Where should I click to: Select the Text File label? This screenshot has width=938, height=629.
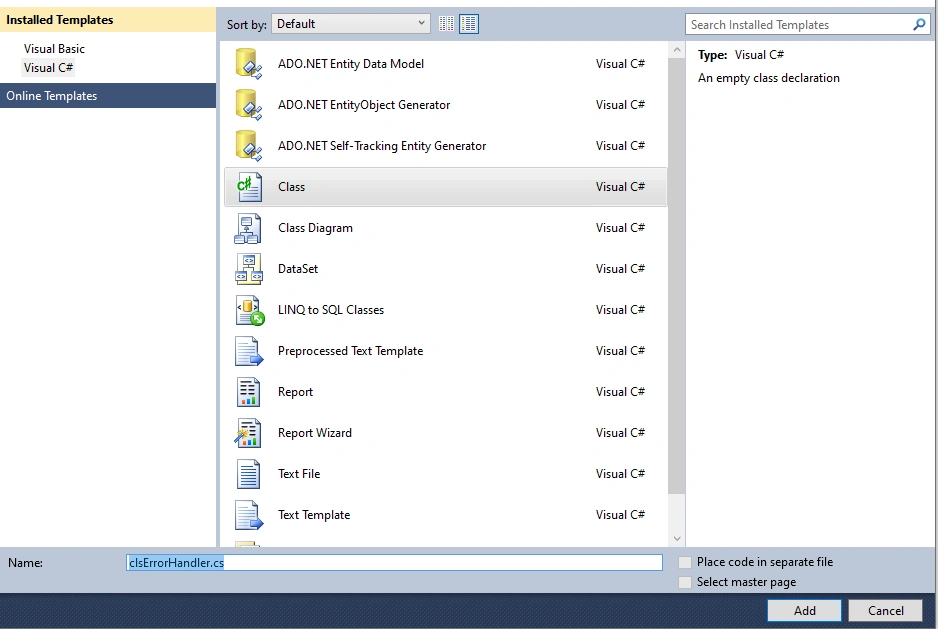coord(299,474)
